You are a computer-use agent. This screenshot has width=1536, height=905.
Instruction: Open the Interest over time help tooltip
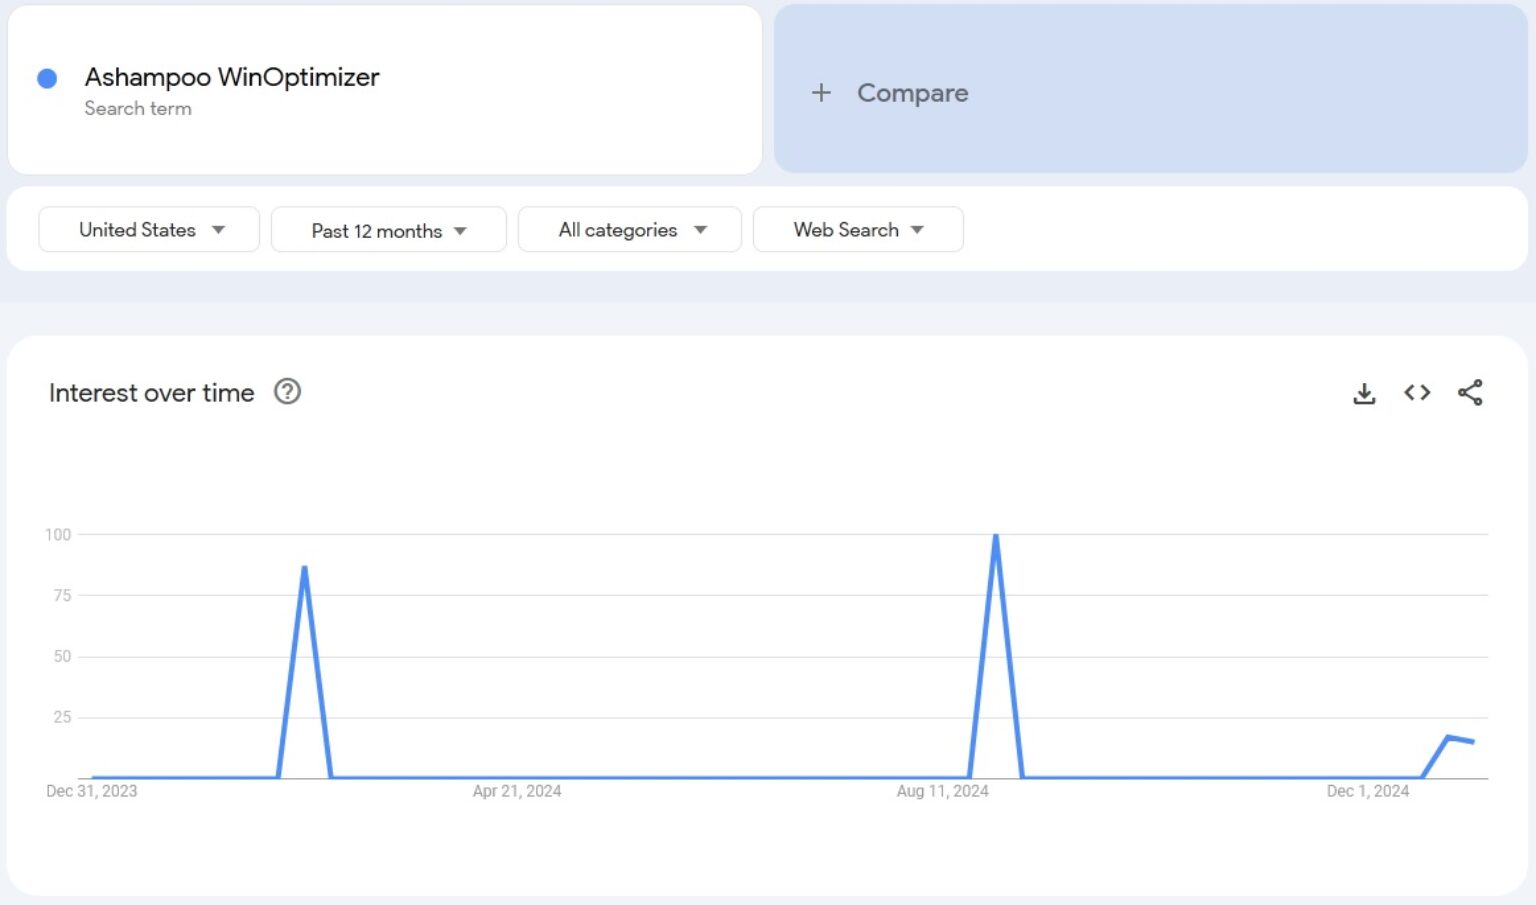pyautogui.click(x=287, y=391)
